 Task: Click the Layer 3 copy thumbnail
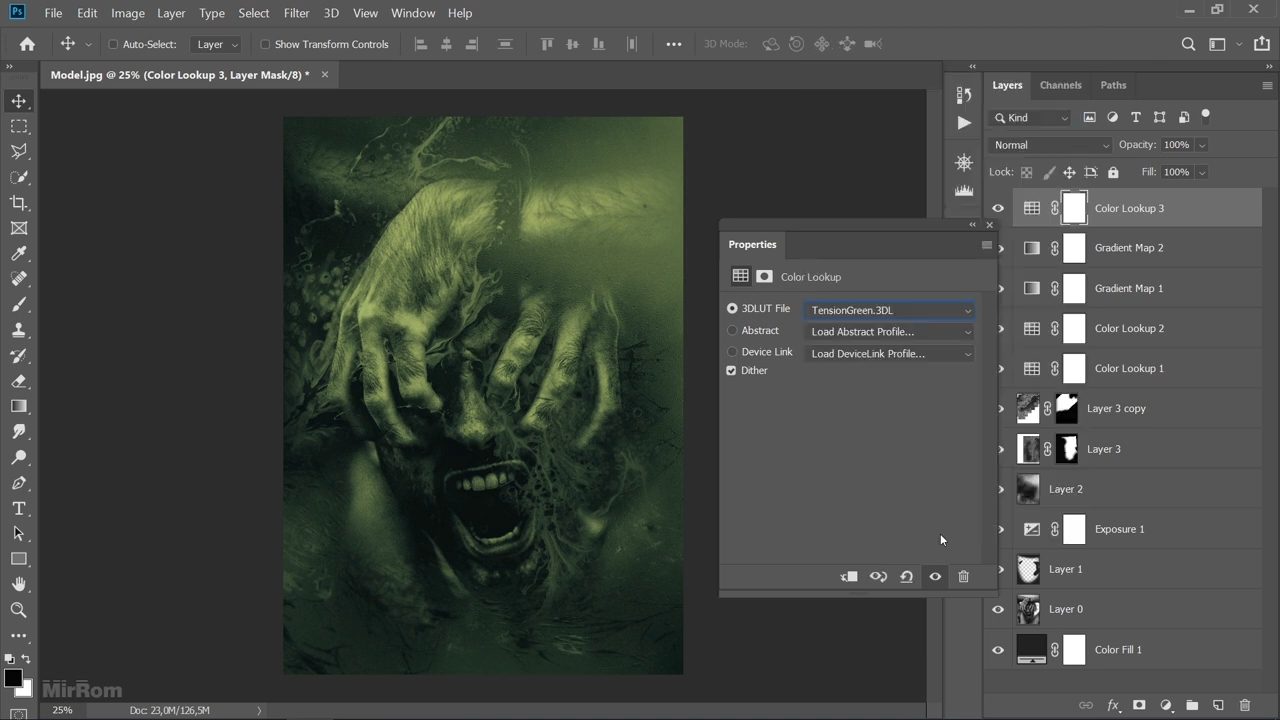pyautogui.click(x=1028, y=408)
